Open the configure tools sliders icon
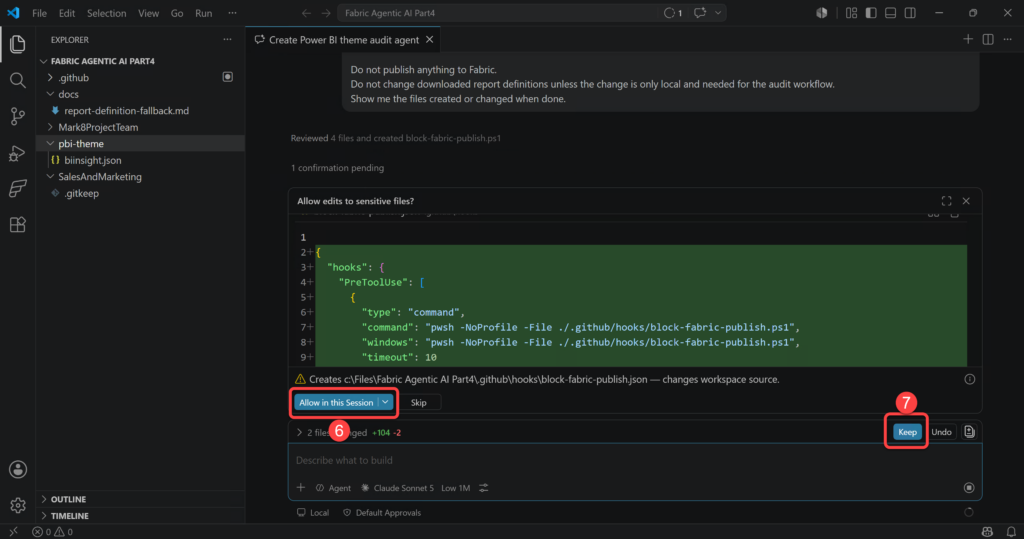The width and height of the screenshot is (1024, 539). point(484,487)
